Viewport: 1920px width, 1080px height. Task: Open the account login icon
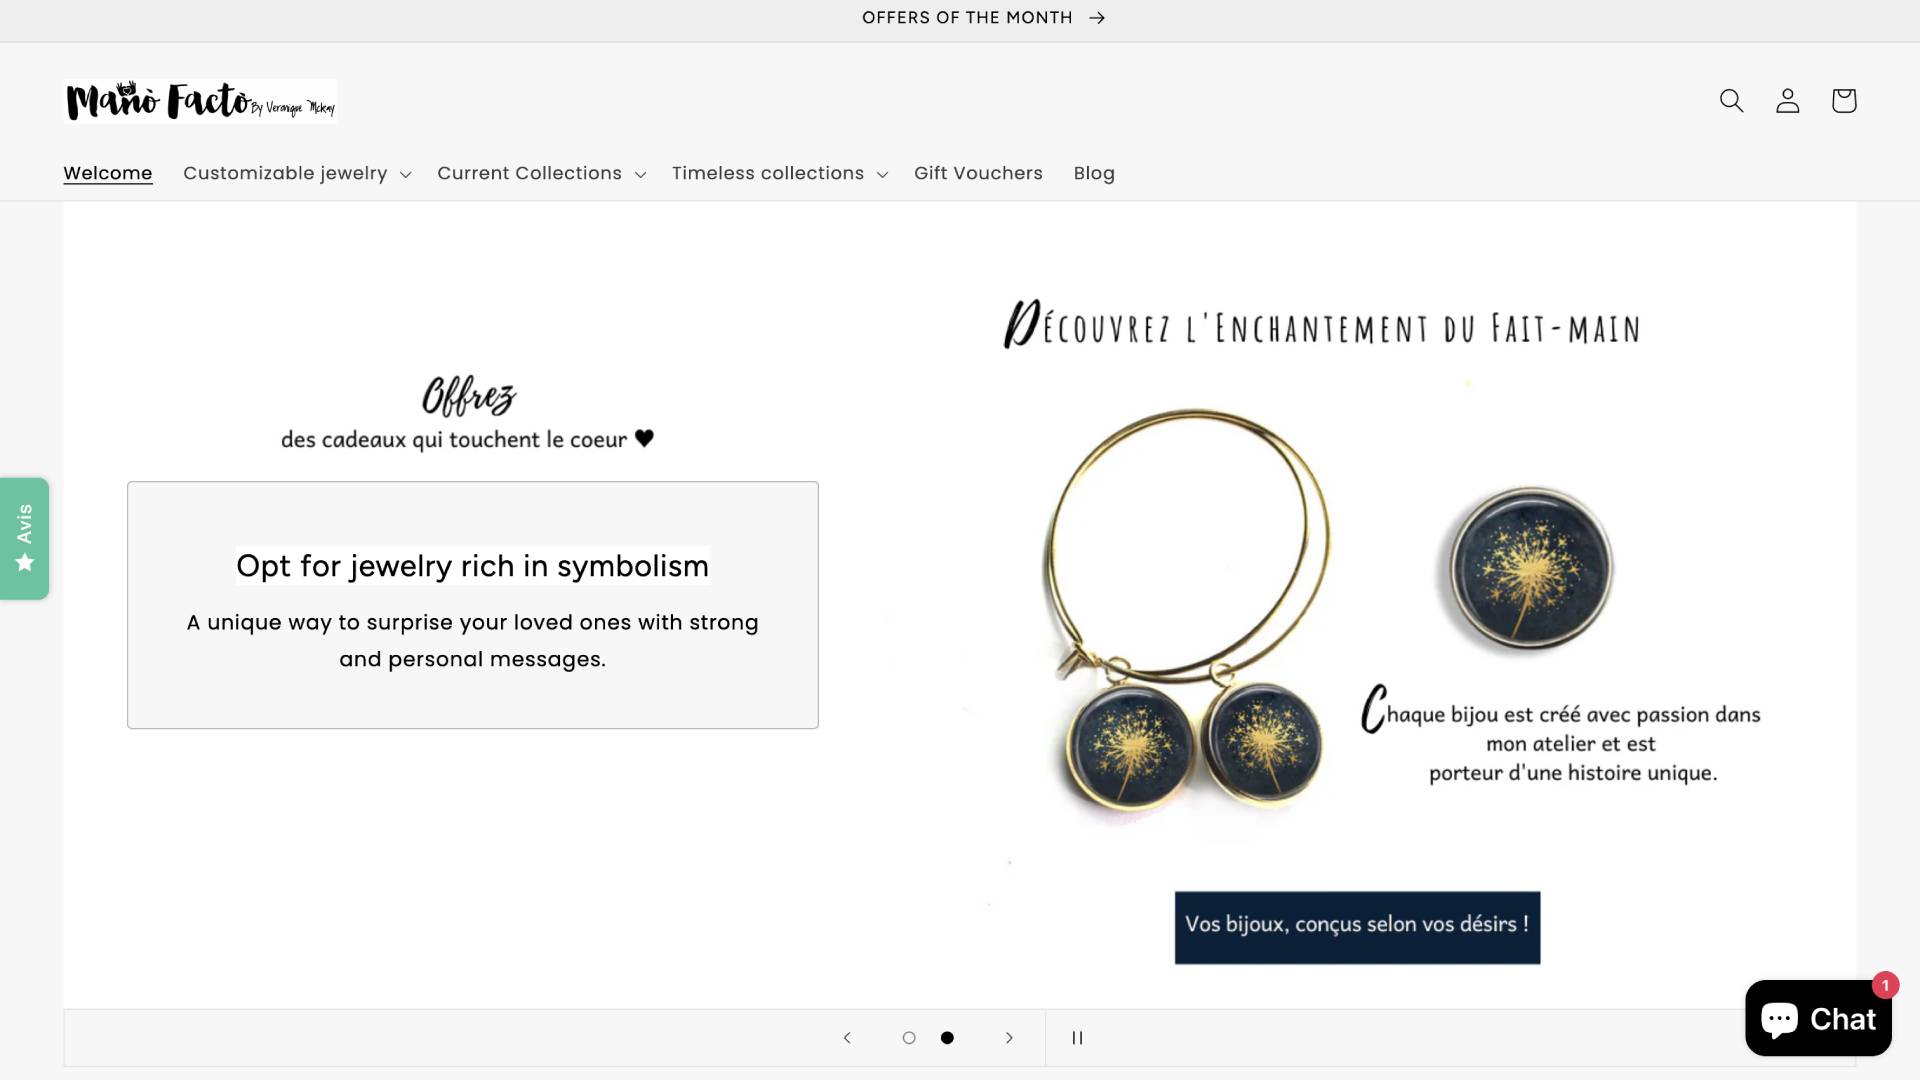click(1787, 101)
